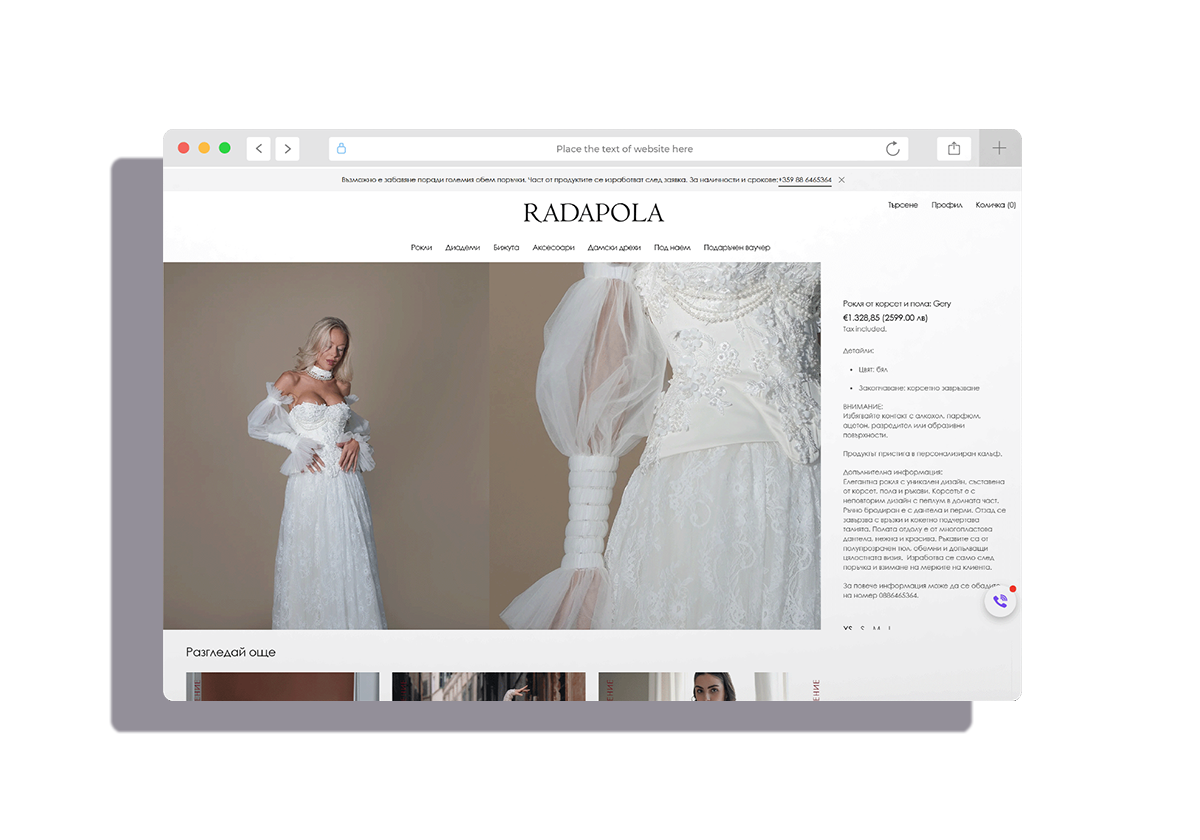Click the lock icon in the address bar
The width and height of the screenshot is (1200, 840).
(341, 149)
